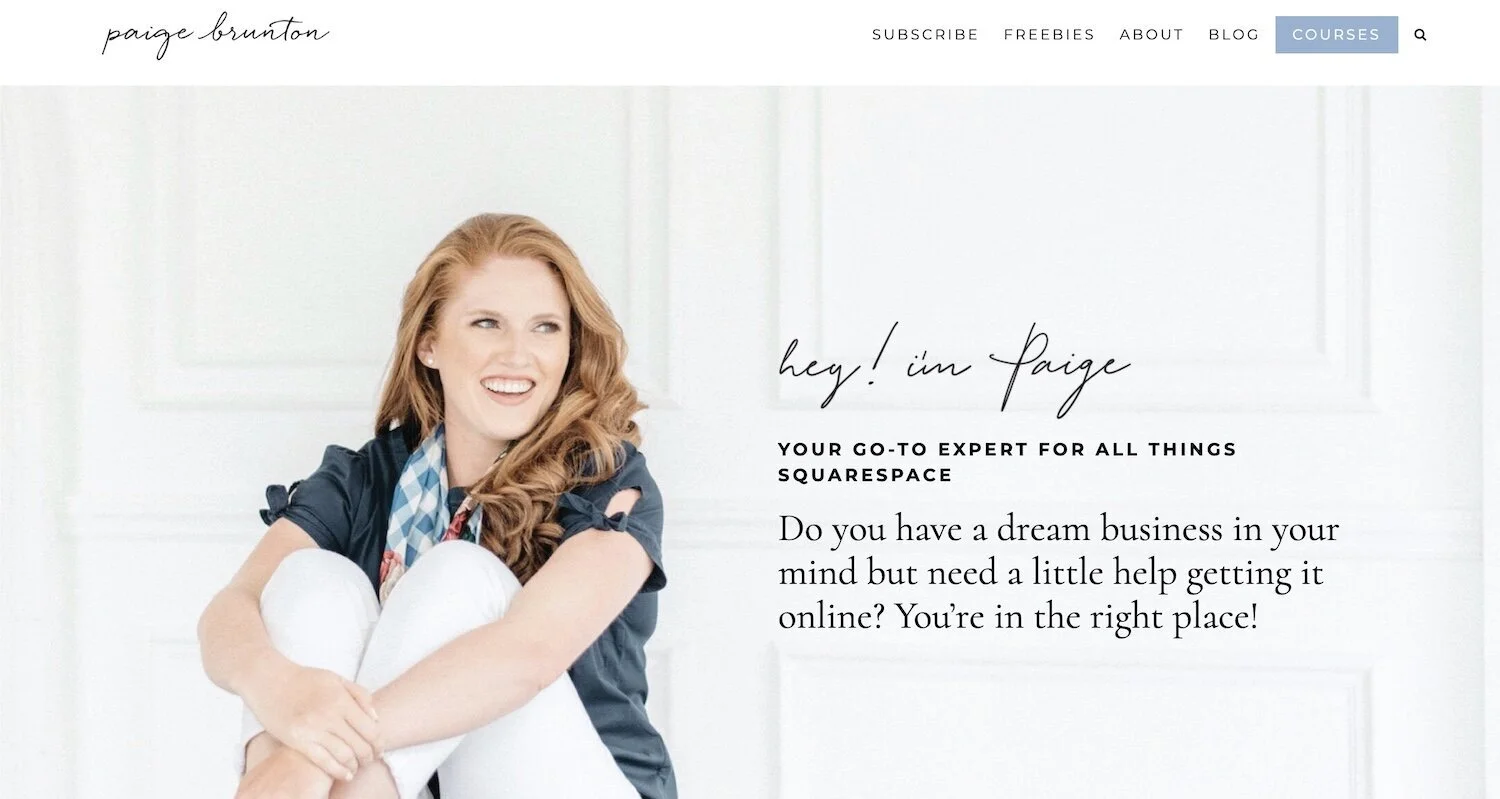Go to the Freebies page
This screenshot has height=799, width=1500.
pos(1049,35)
